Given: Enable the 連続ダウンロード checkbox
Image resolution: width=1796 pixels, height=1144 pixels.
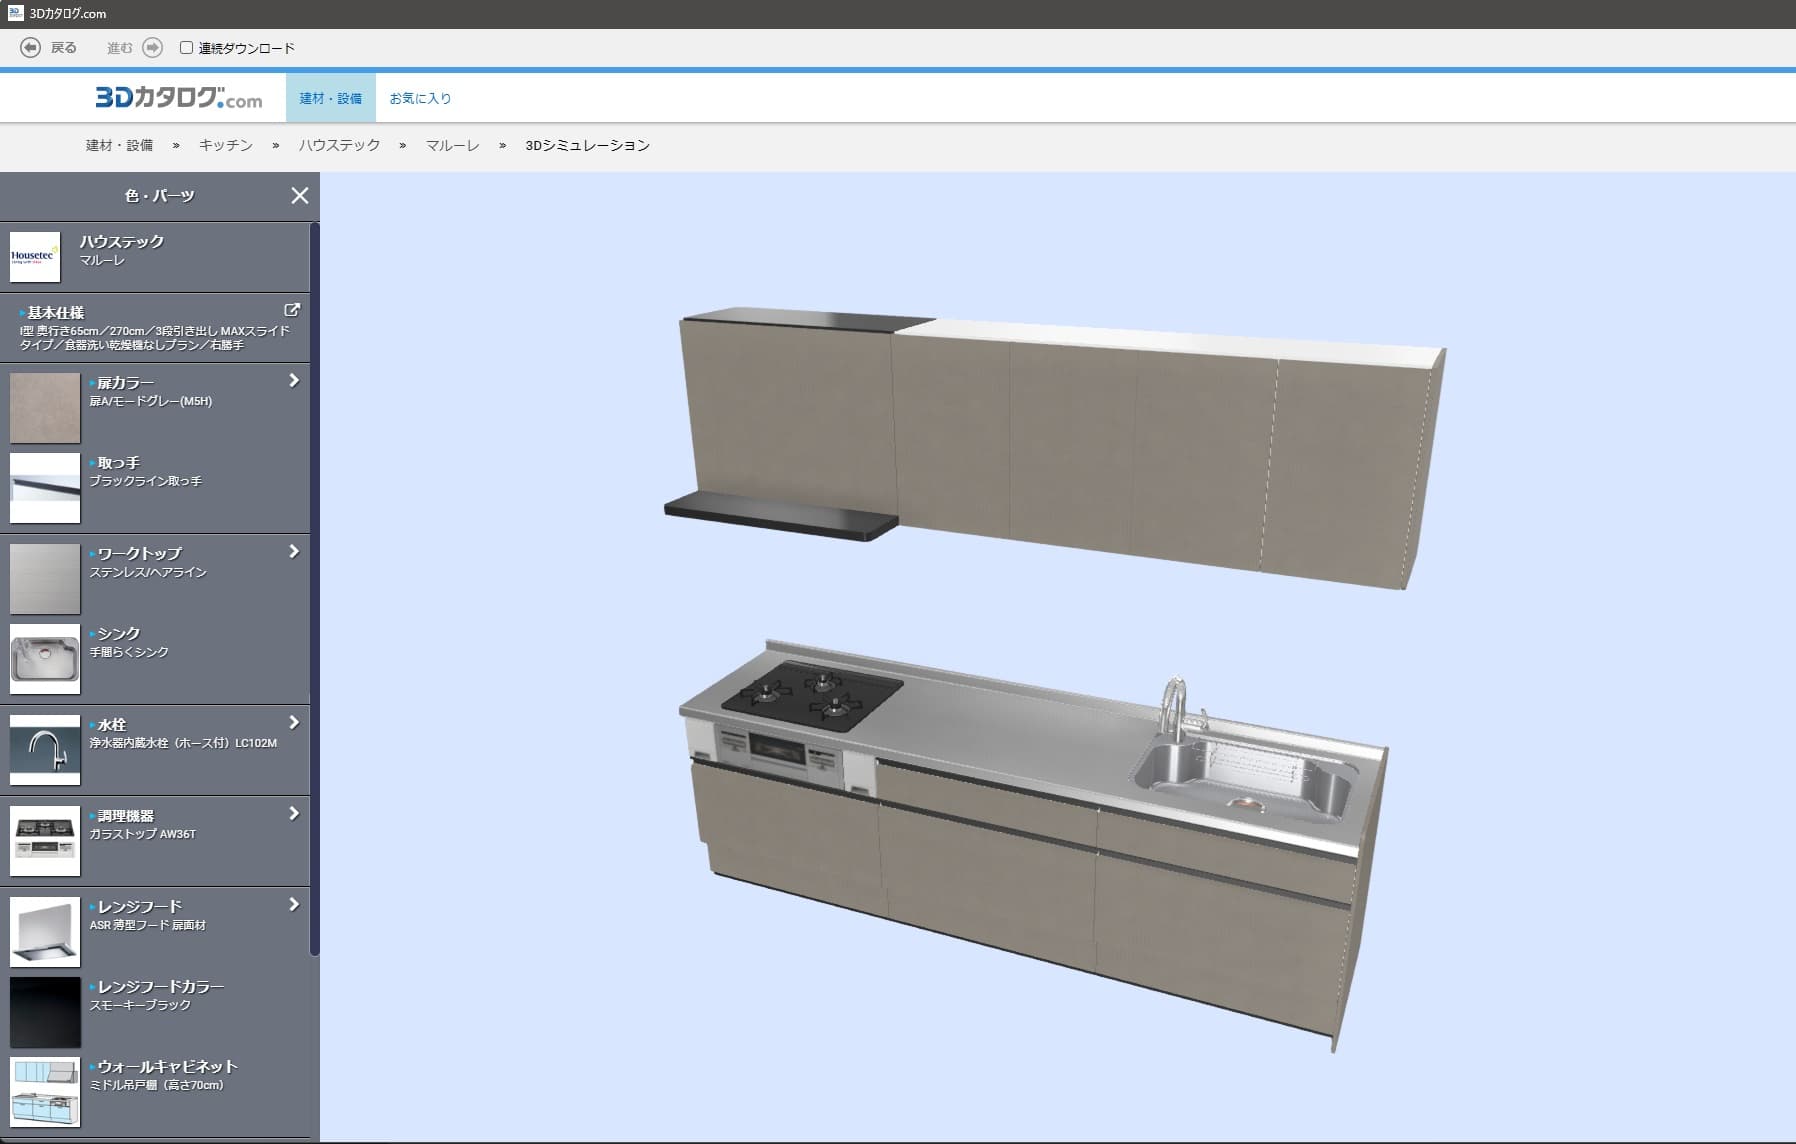Looking at the screenshot, I should click(186, 48).
